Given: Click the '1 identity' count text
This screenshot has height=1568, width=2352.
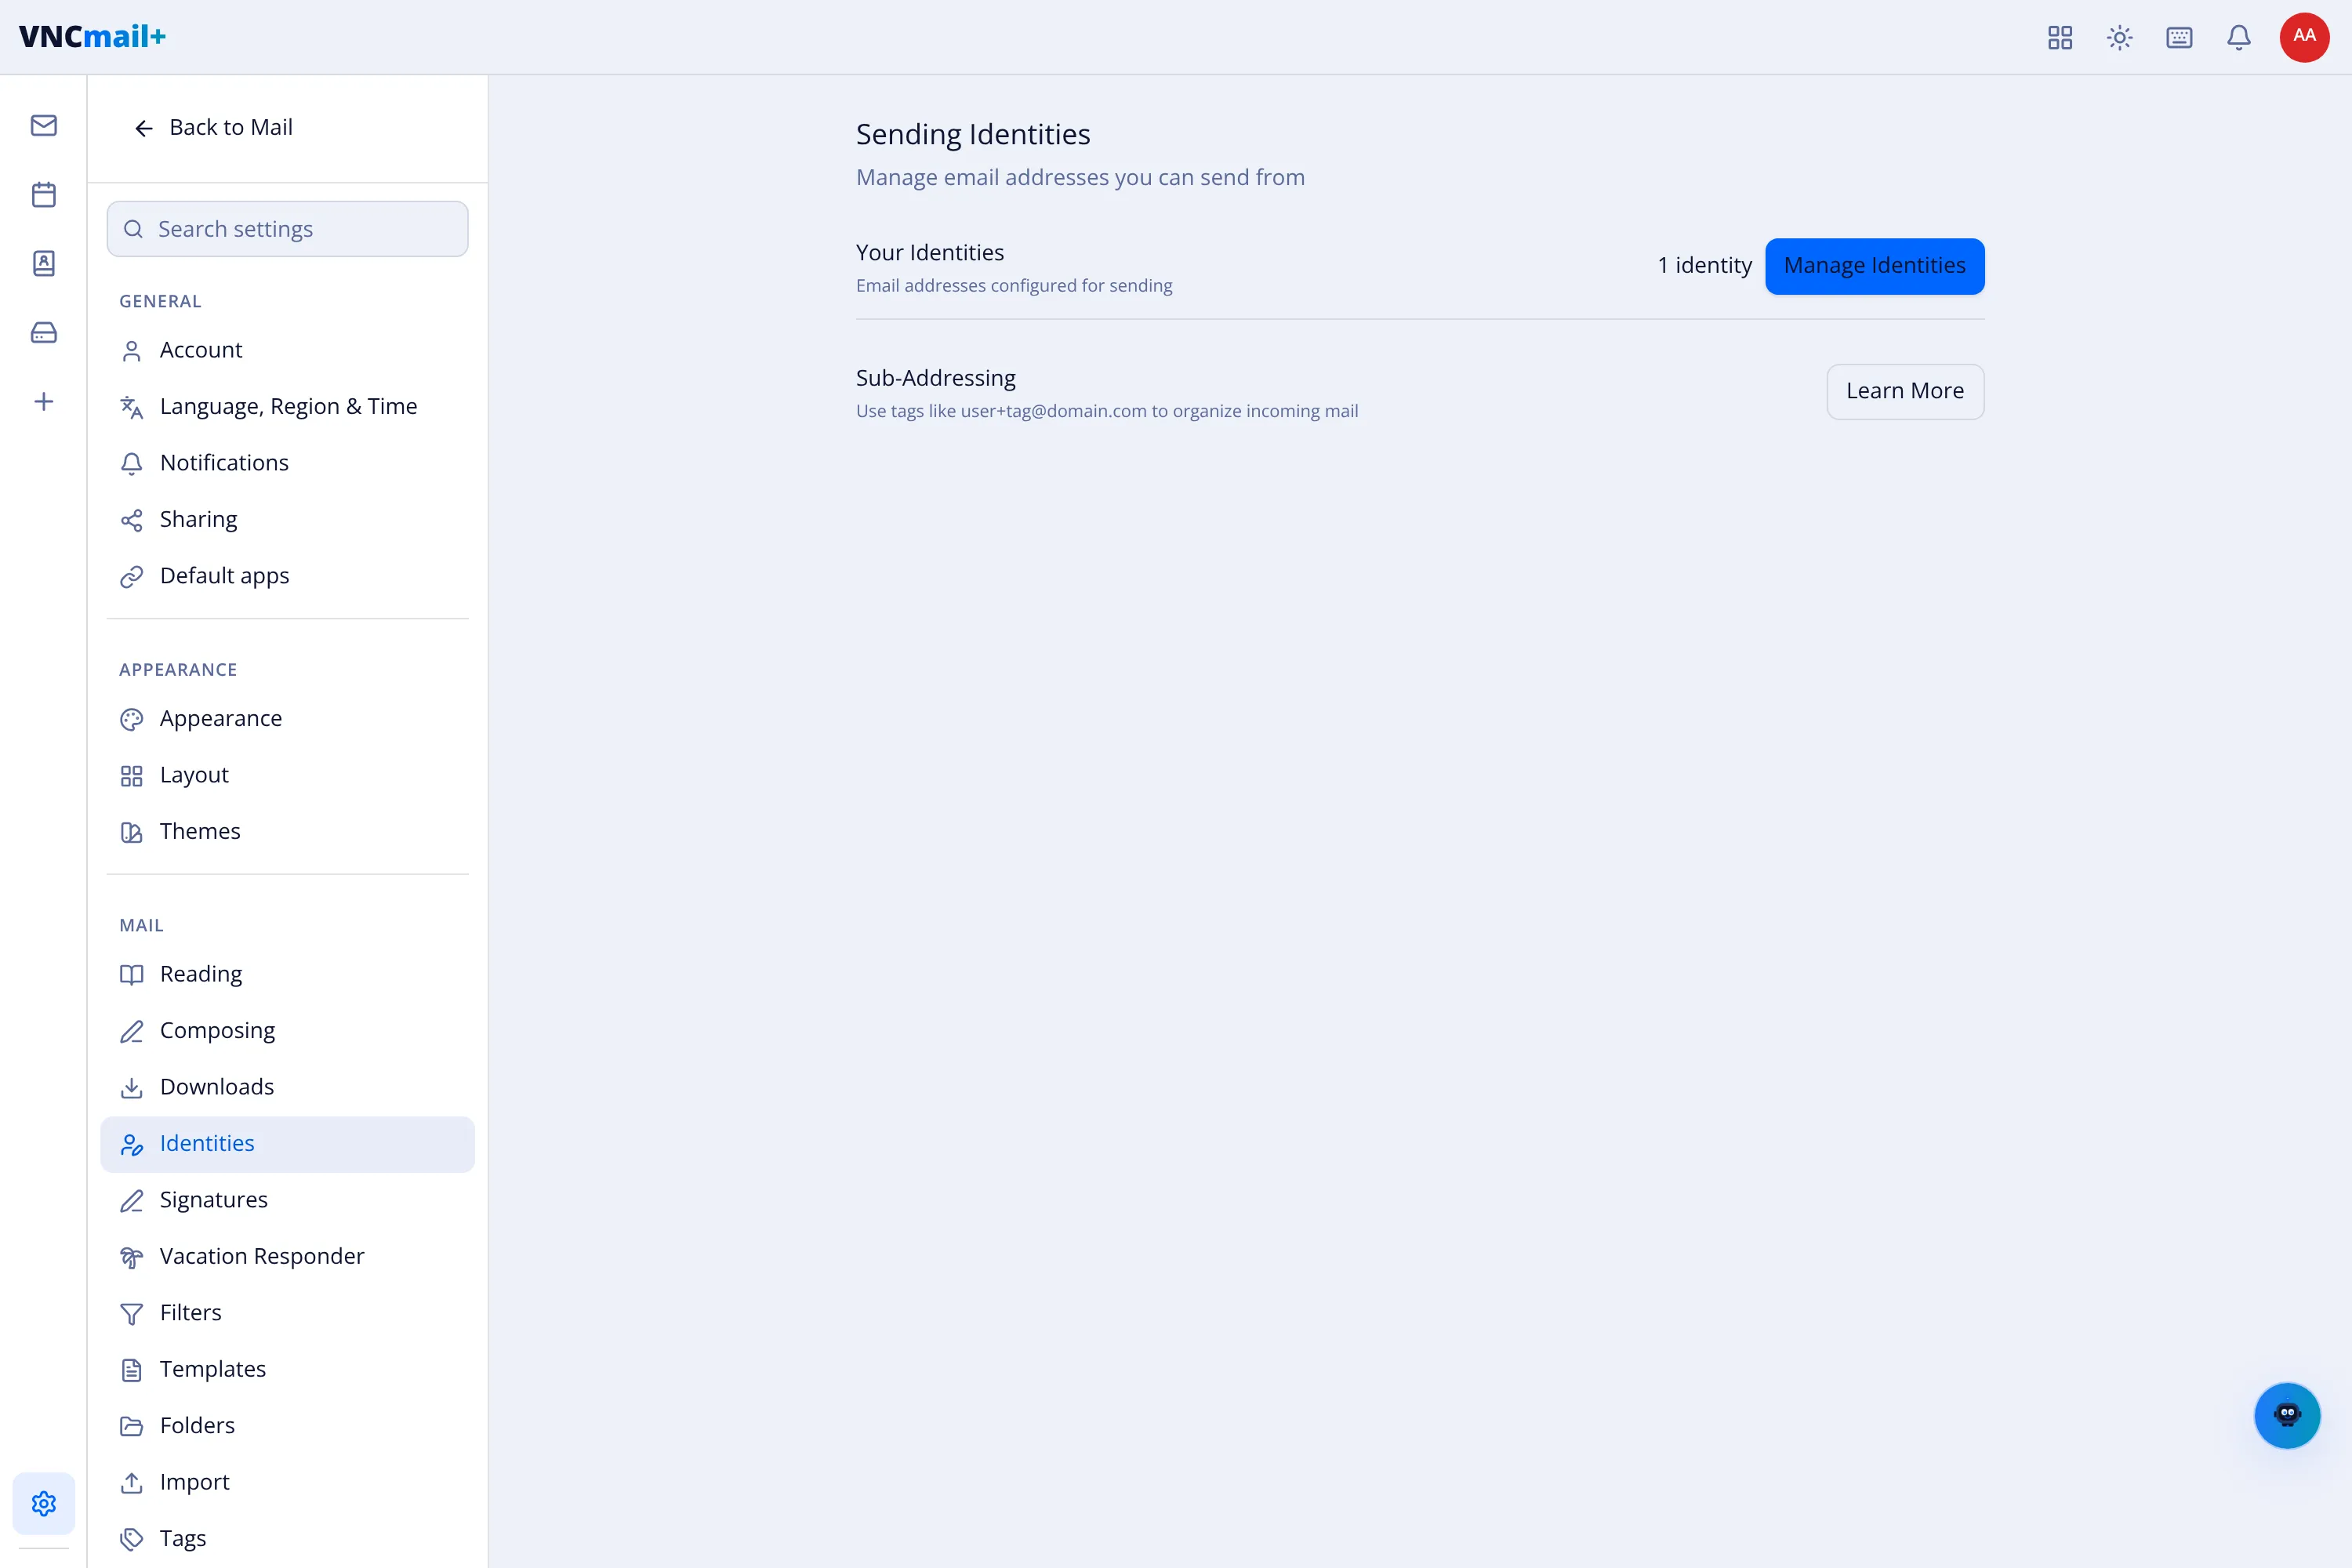Looking at the screenshot, I should (1704, 265).
